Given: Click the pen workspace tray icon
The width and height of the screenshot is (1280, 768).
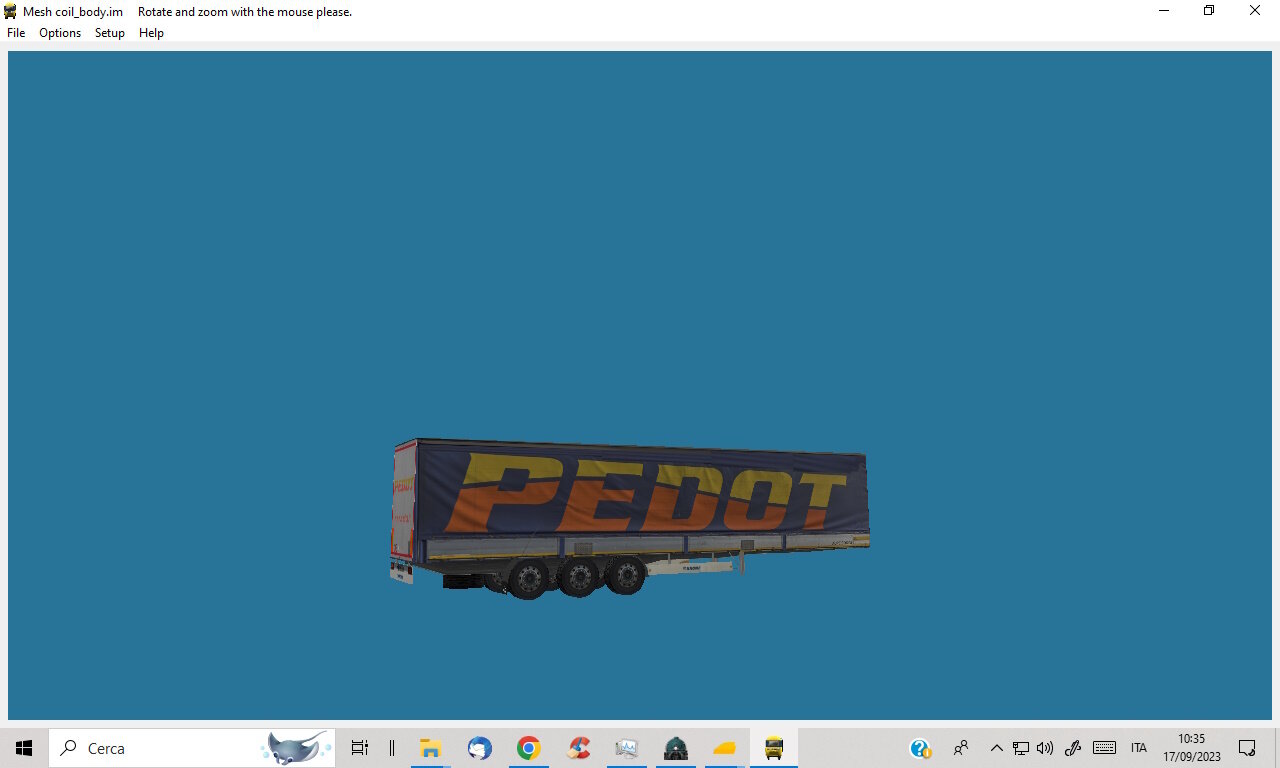Looking at the screenshot, I should (1073, 748).
